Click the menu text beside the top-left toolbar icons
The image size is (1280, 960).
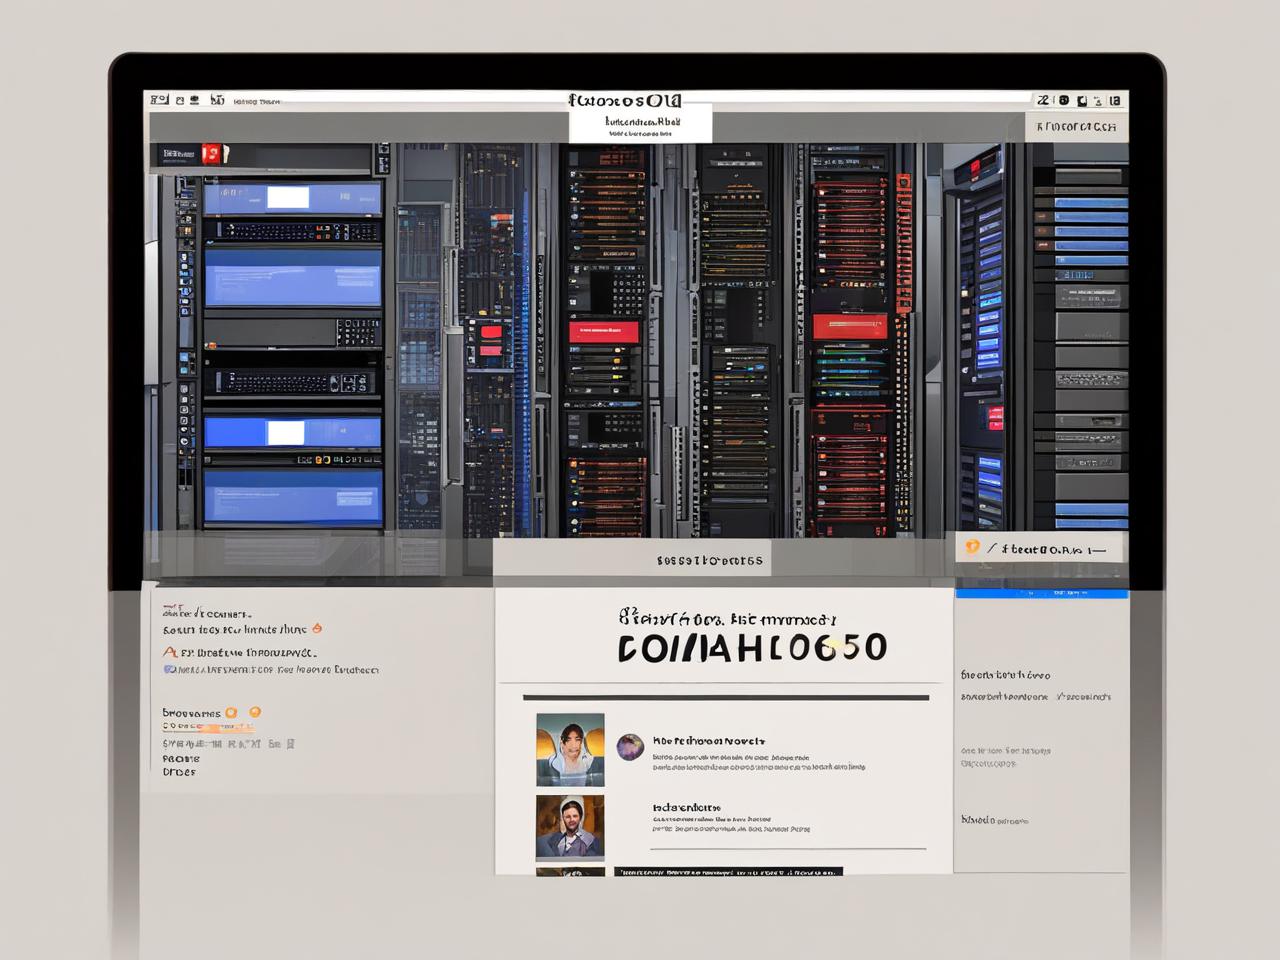(x=257, y=101)
